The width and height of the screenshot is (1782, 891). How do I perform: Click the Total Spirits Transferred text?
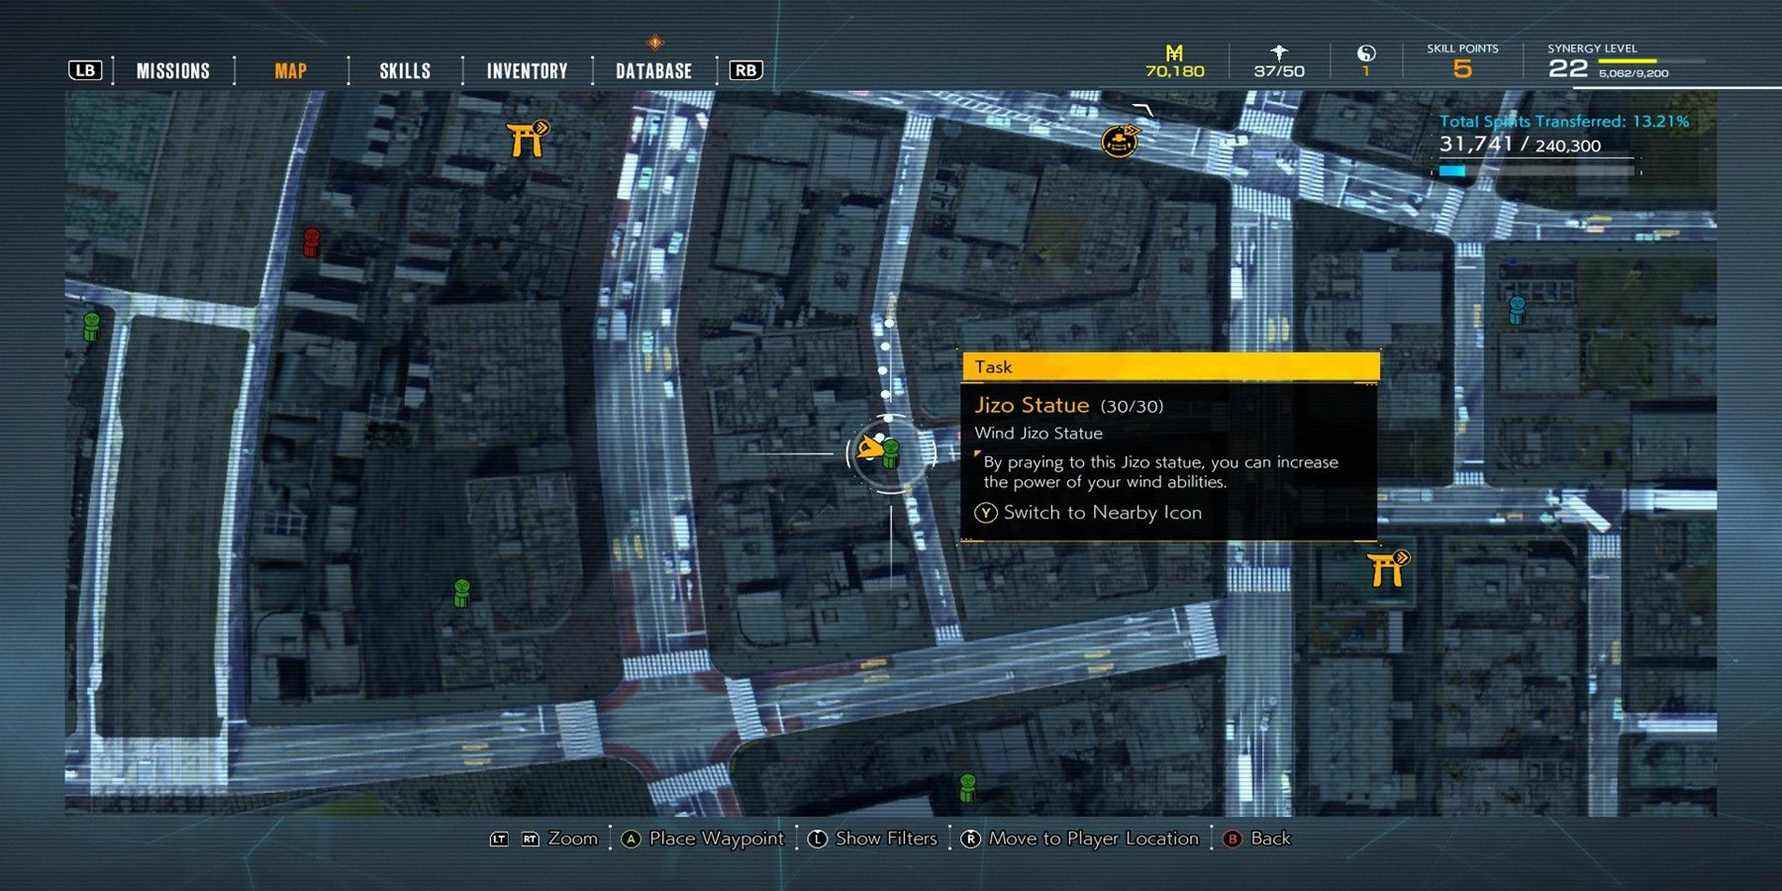point(1564,121)
